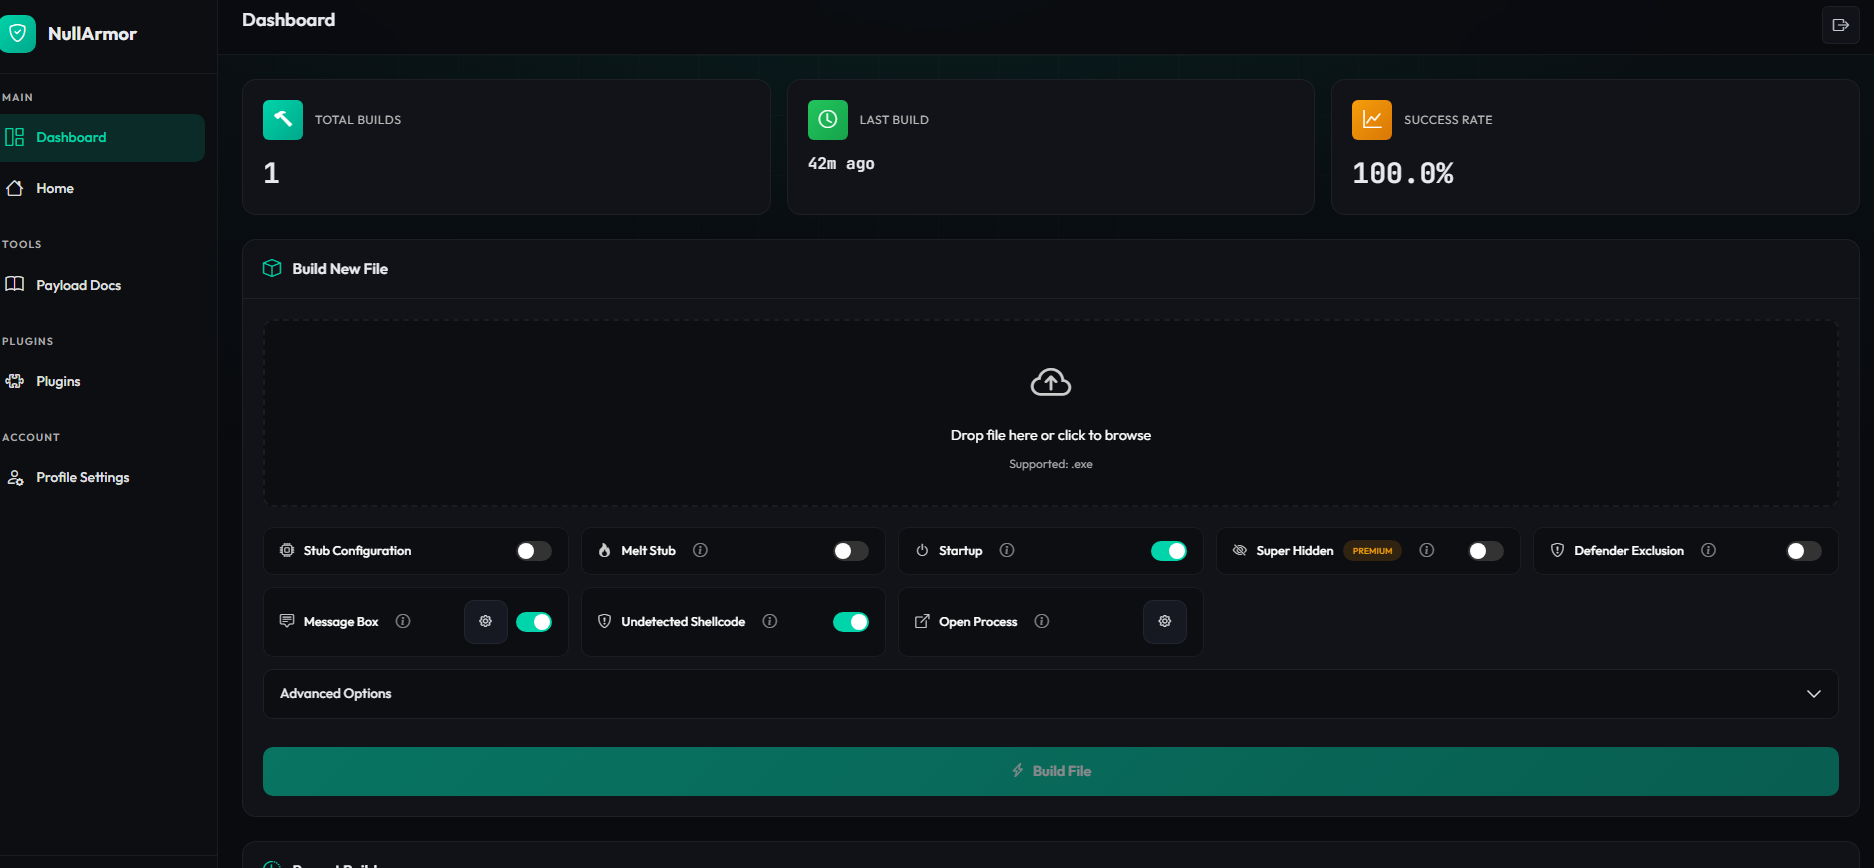
Task: Click the logout icon in top right
Action: click(x=1840, y=25)
